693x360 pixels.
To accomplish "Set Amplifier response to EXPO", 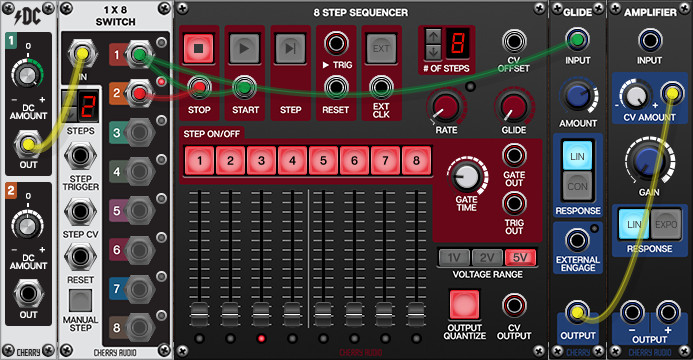I will click(x=666, y=224).
